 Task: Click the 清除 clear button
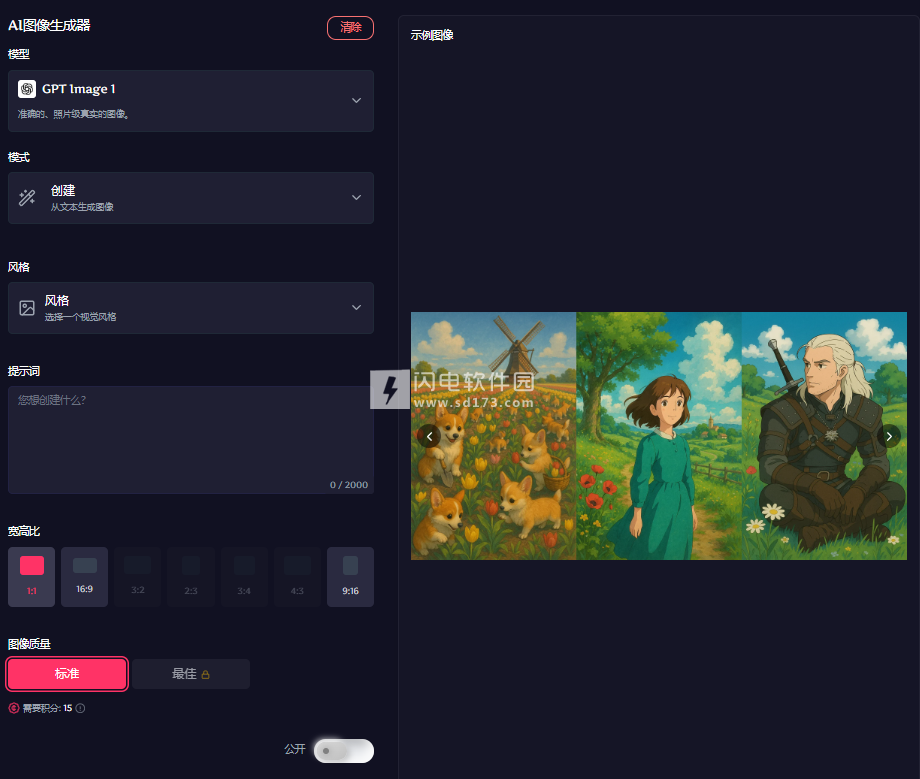(x=350, y=28)
